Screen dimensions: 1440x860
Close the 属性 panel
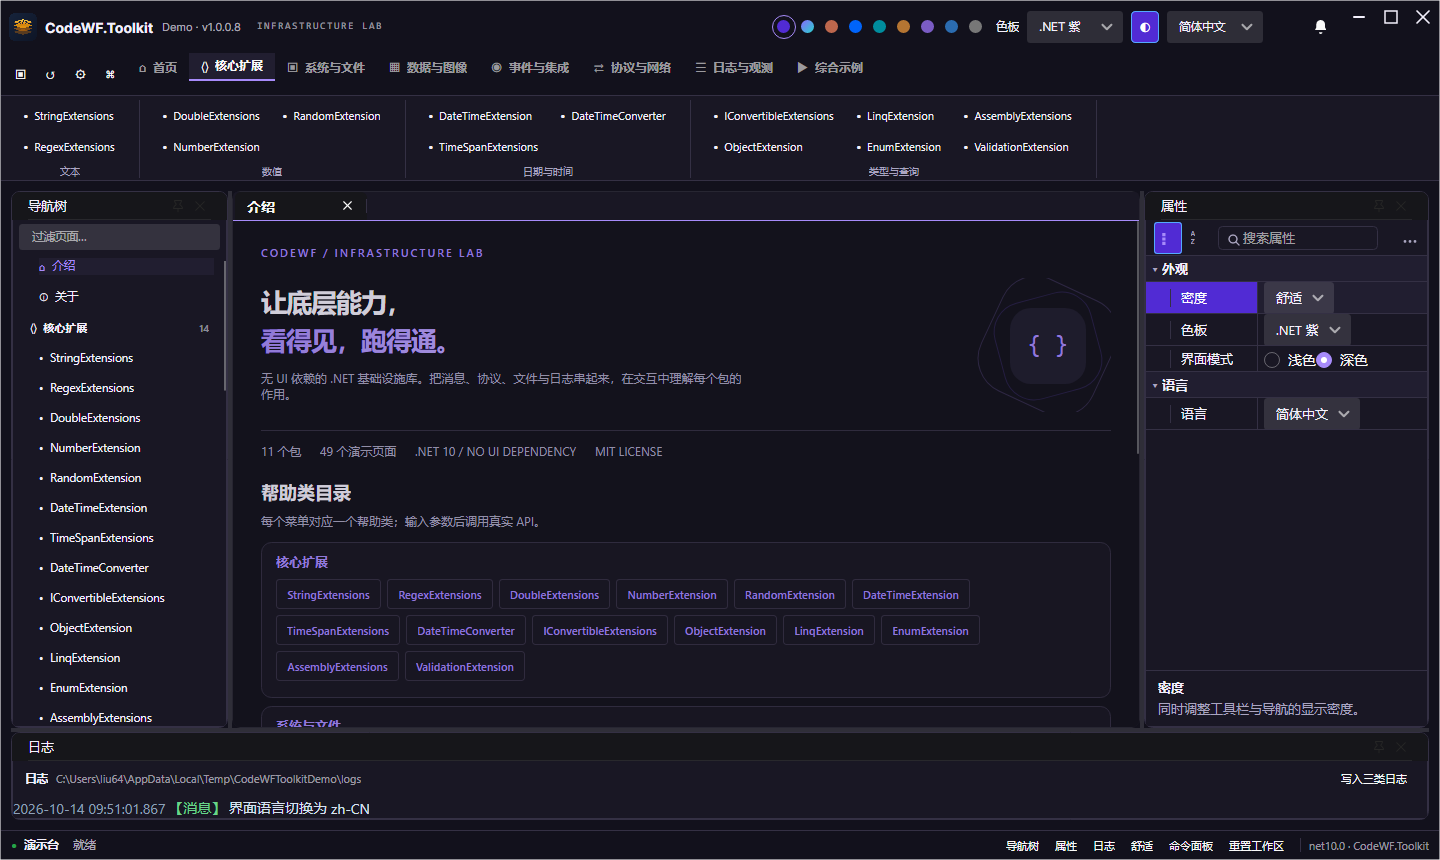(x=1401, y=205)
